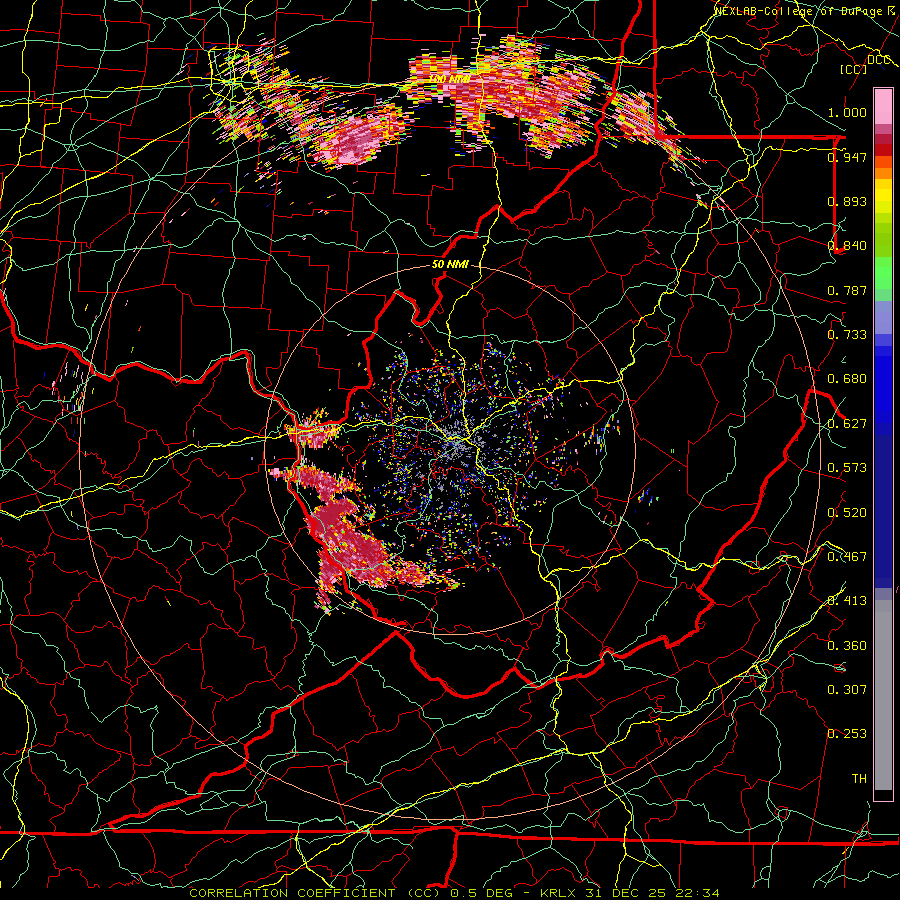Click the 0.893 legend value
Image resolution: width=900 pixels, height=900 pixels.
tap(847, 201)
